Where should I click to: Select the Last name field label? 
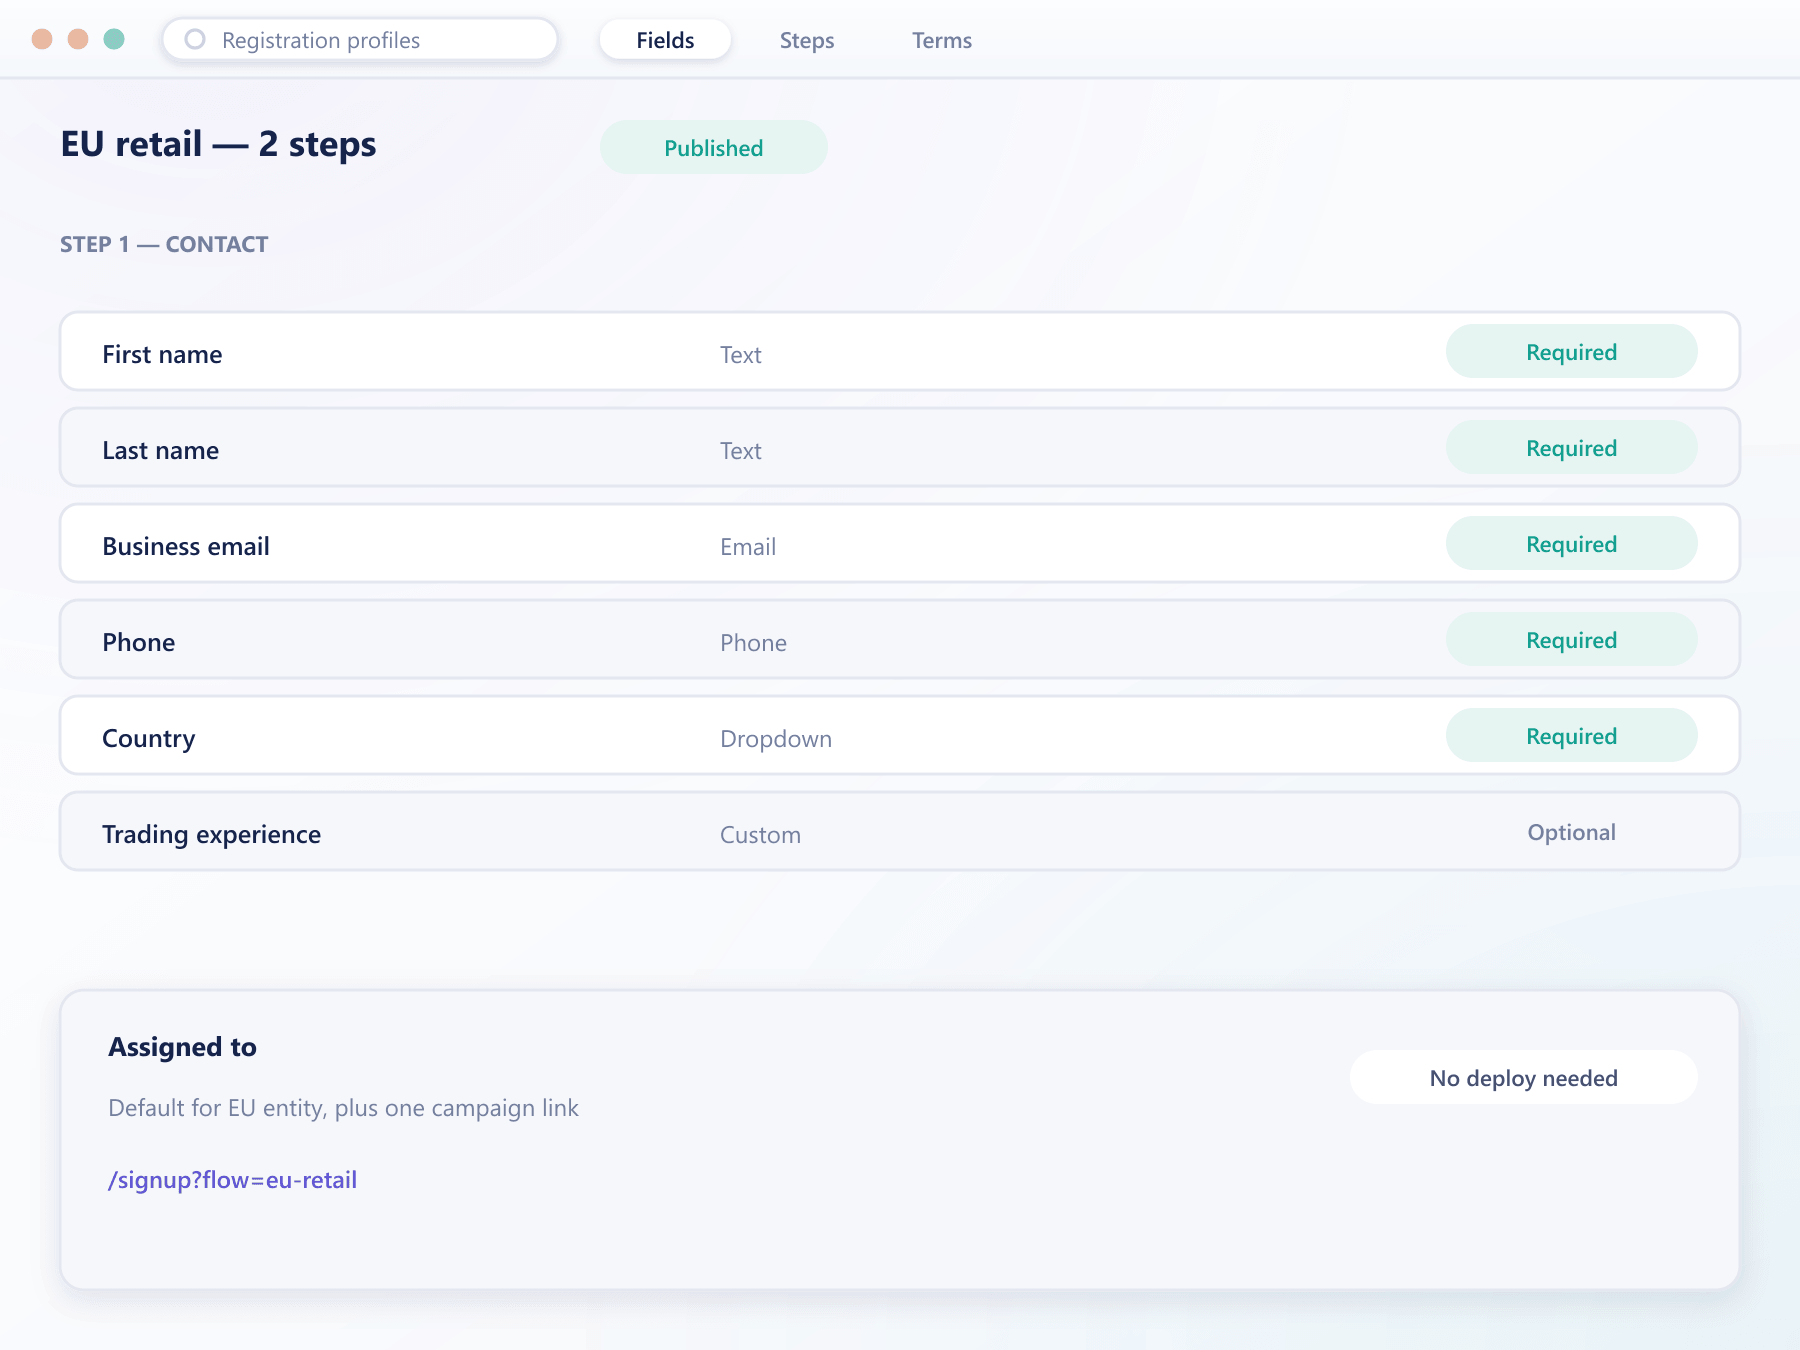160,450
